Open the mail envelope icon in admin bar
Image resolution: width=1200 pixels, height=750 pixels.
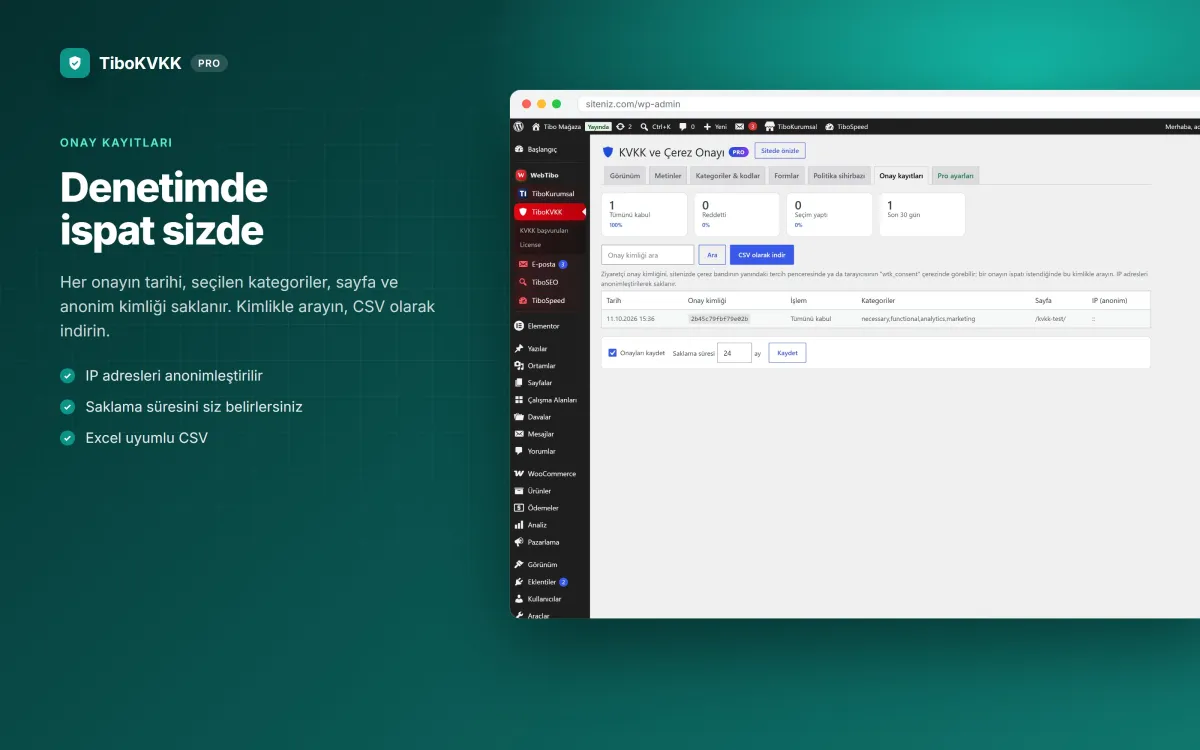[x=740, y=127]
